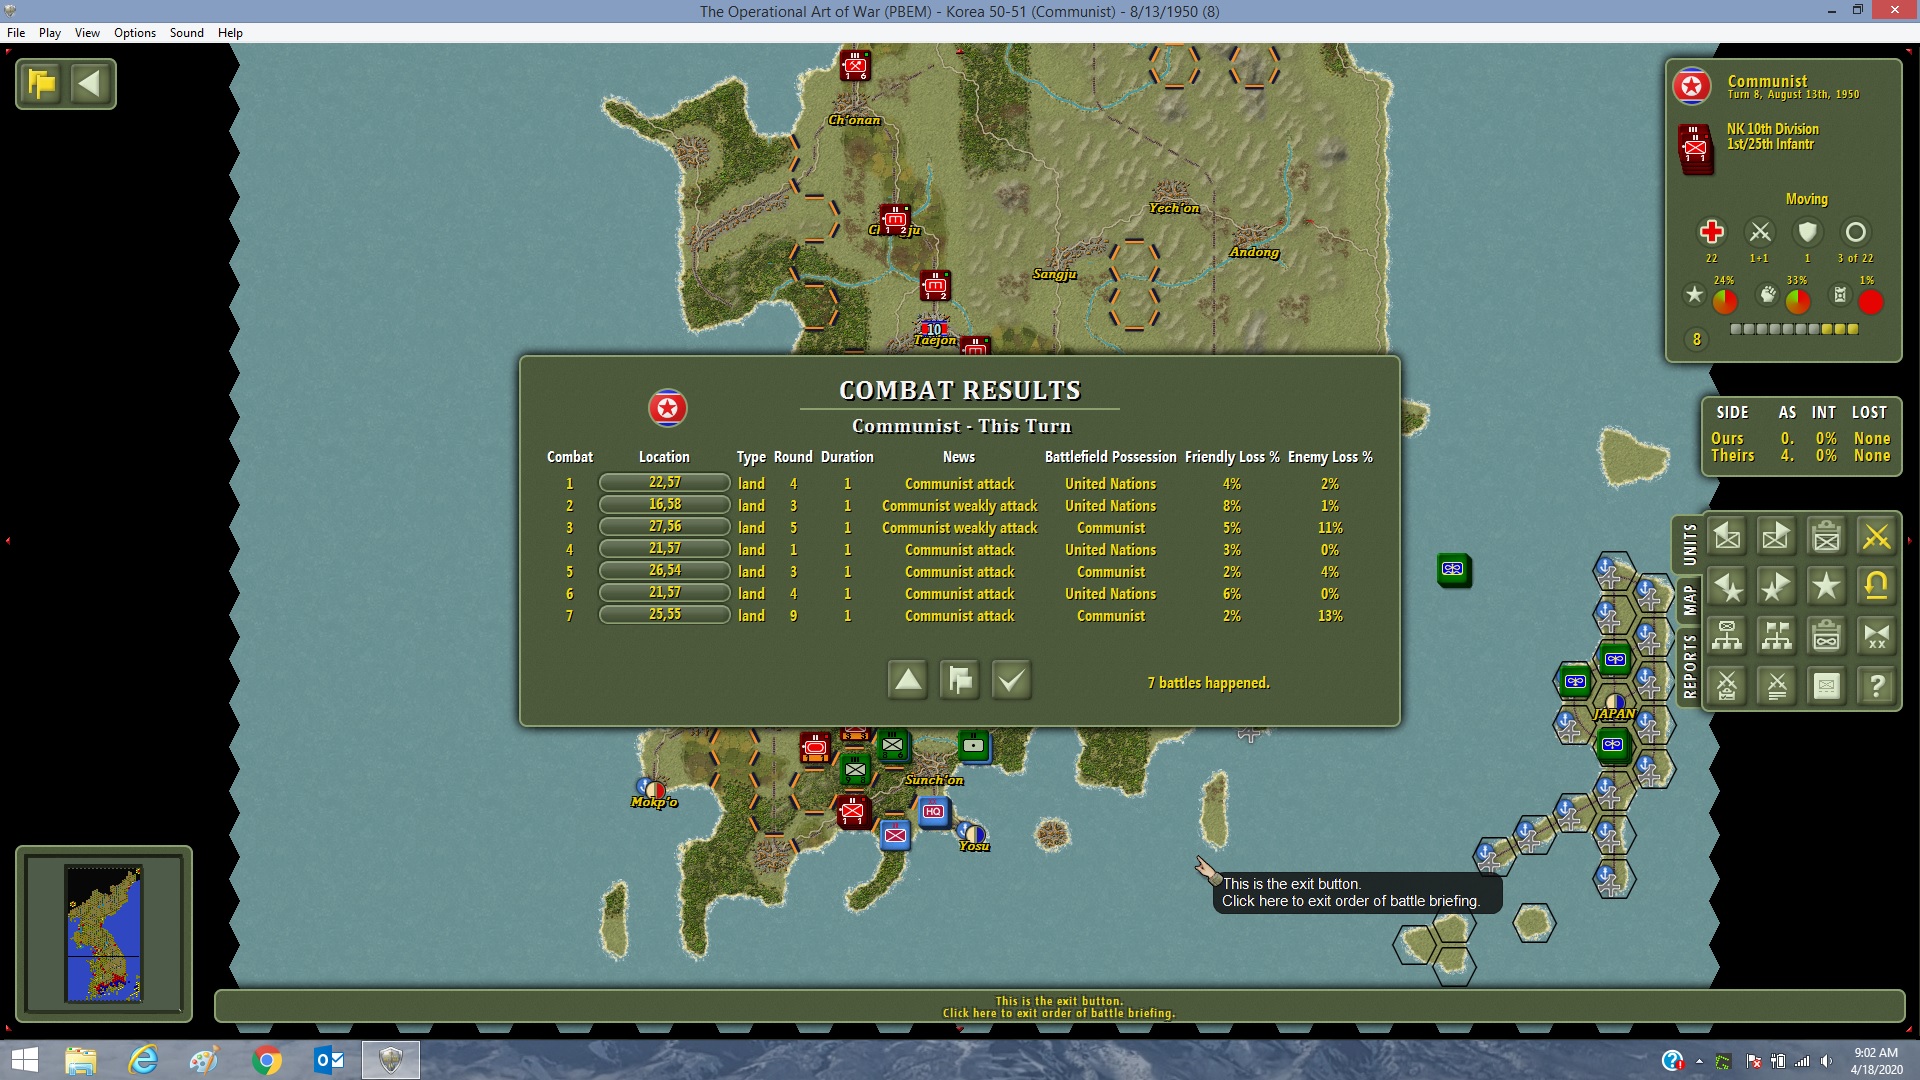Image resolution: width=1920 pixels, height=1080 pixels.
Task: Click the yellow undo arrow icon
Action: 1876,587
